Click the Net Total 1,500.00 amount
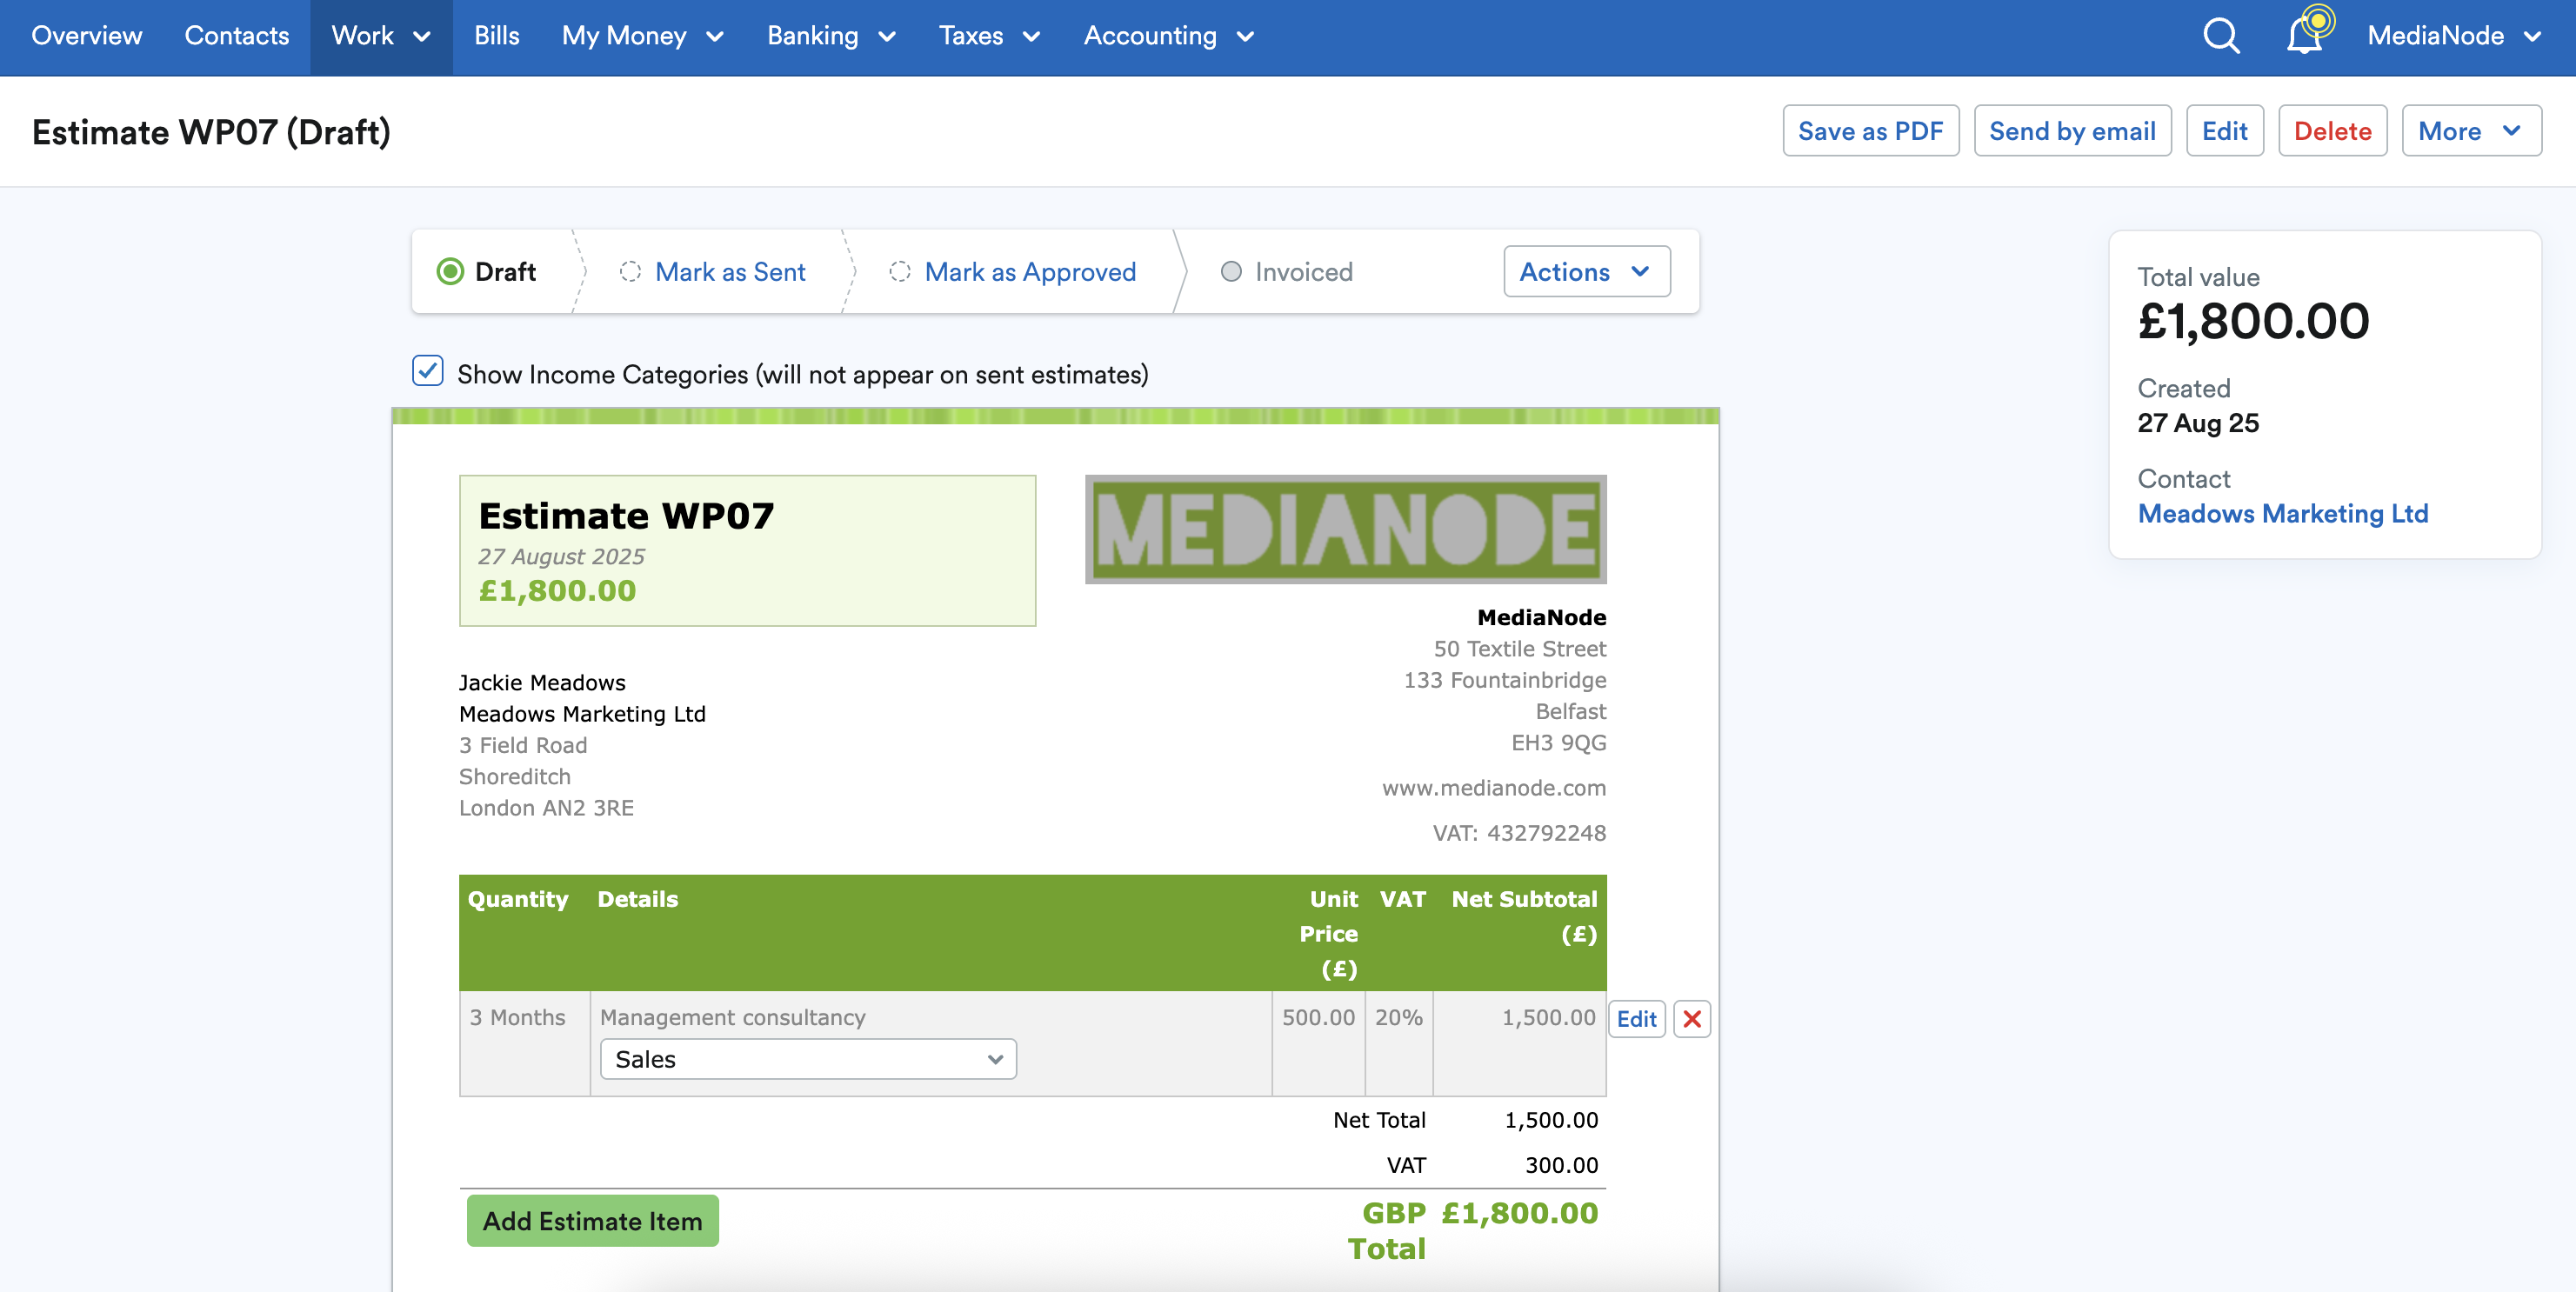The width and height of the screenshot is (2576, 1292). [1551, 1120]
